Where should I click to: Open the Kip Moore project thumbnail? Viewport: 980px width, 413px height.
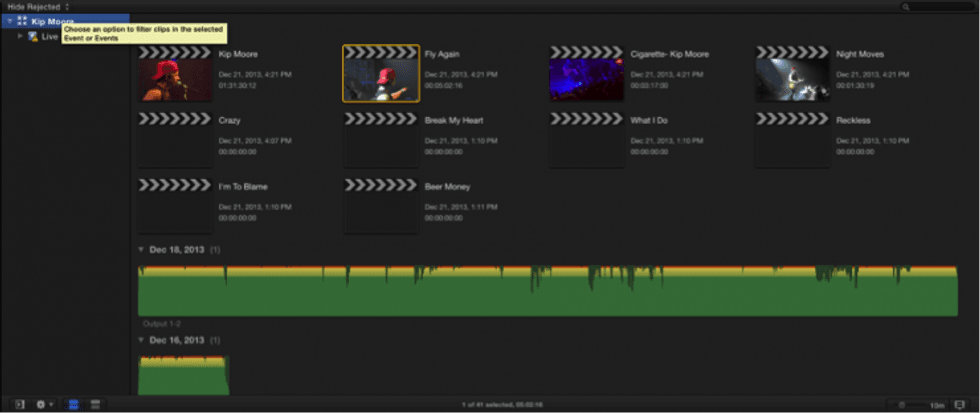pos(174,74)
